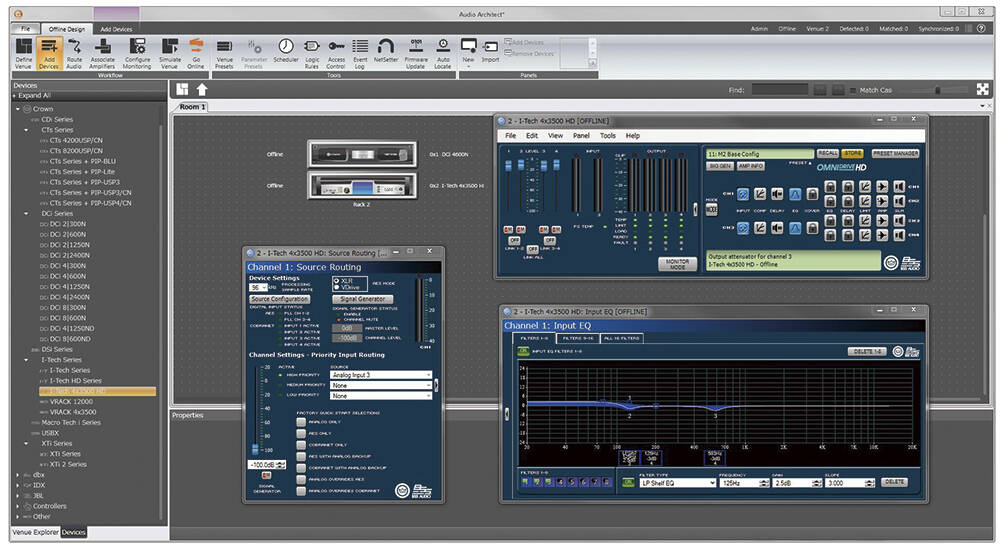Open CH3 EQ block icon
Viewport: 1000px width, 545px height.
tap(795, 228)
